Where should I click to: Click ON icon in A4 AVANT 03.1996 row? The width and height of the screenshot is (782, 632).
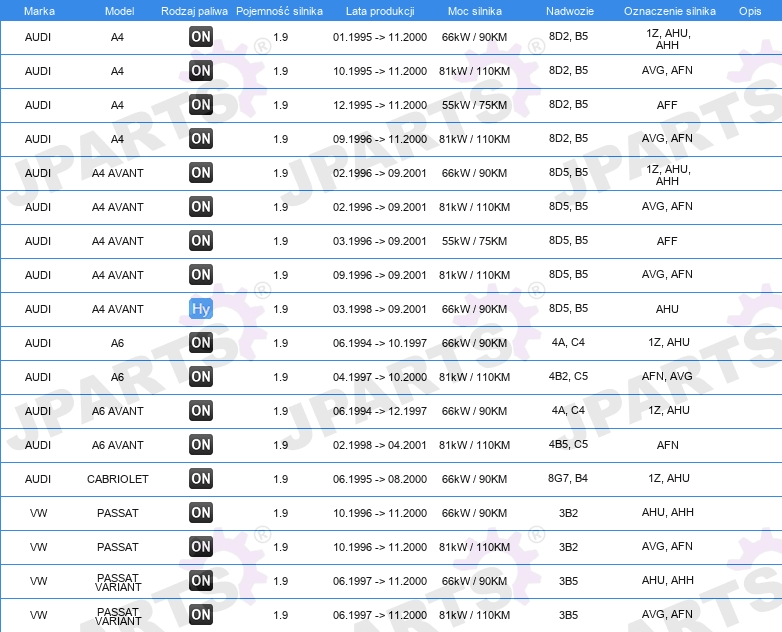click(201, 240)
